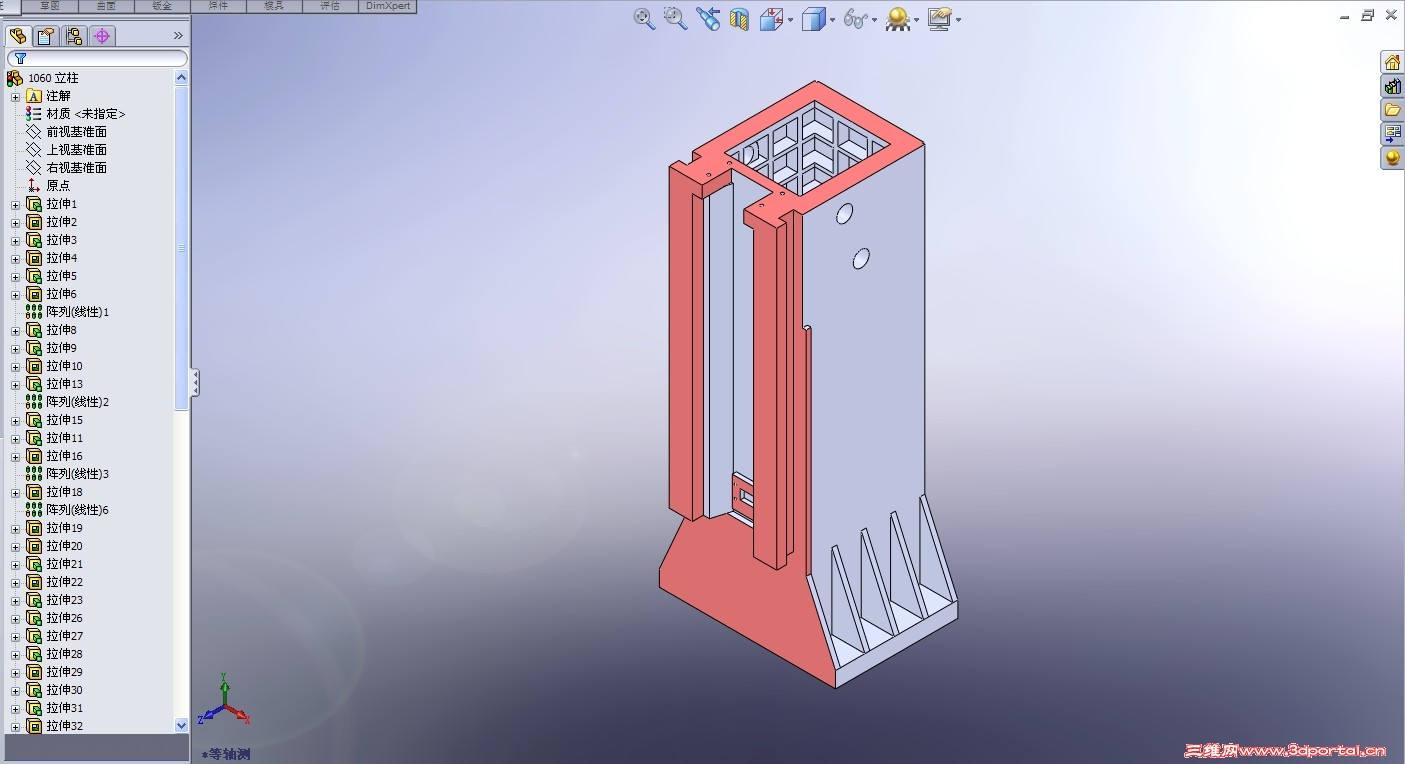1405x764 pixels.
Task: Click the 拉伸15 feature icon
Action: 34,420
